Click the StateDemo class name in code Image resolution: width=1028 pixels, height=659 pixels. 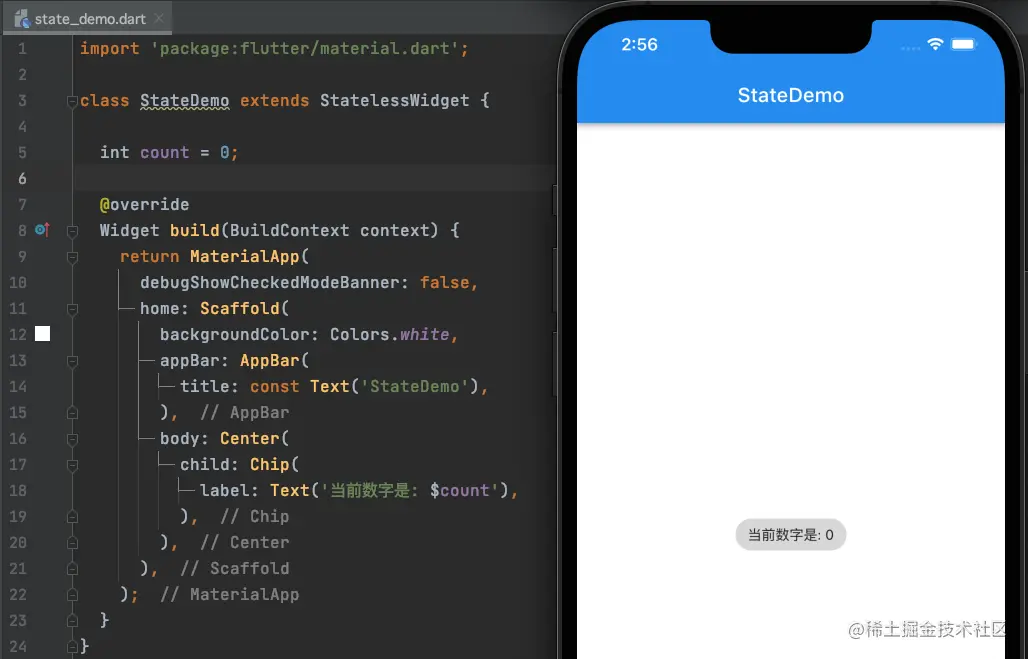tap(185, 101)
